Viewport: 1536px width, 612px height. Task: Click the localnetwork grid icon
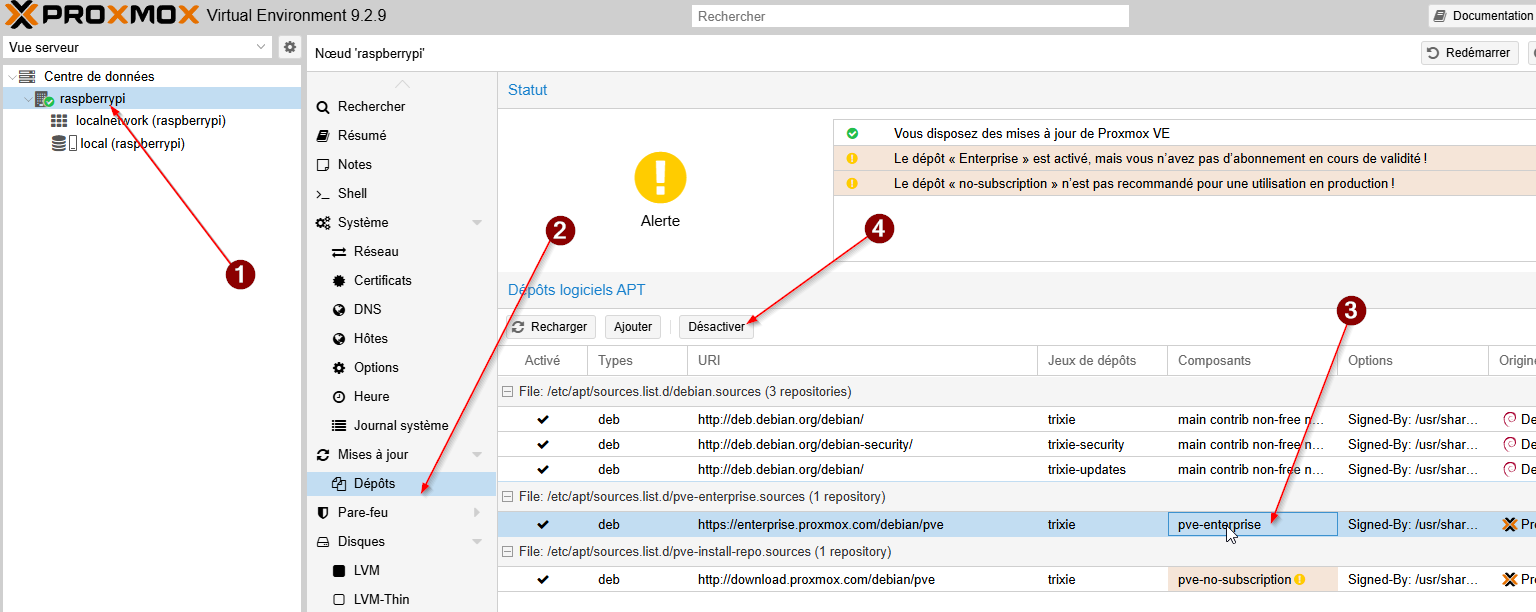(59, 121)
